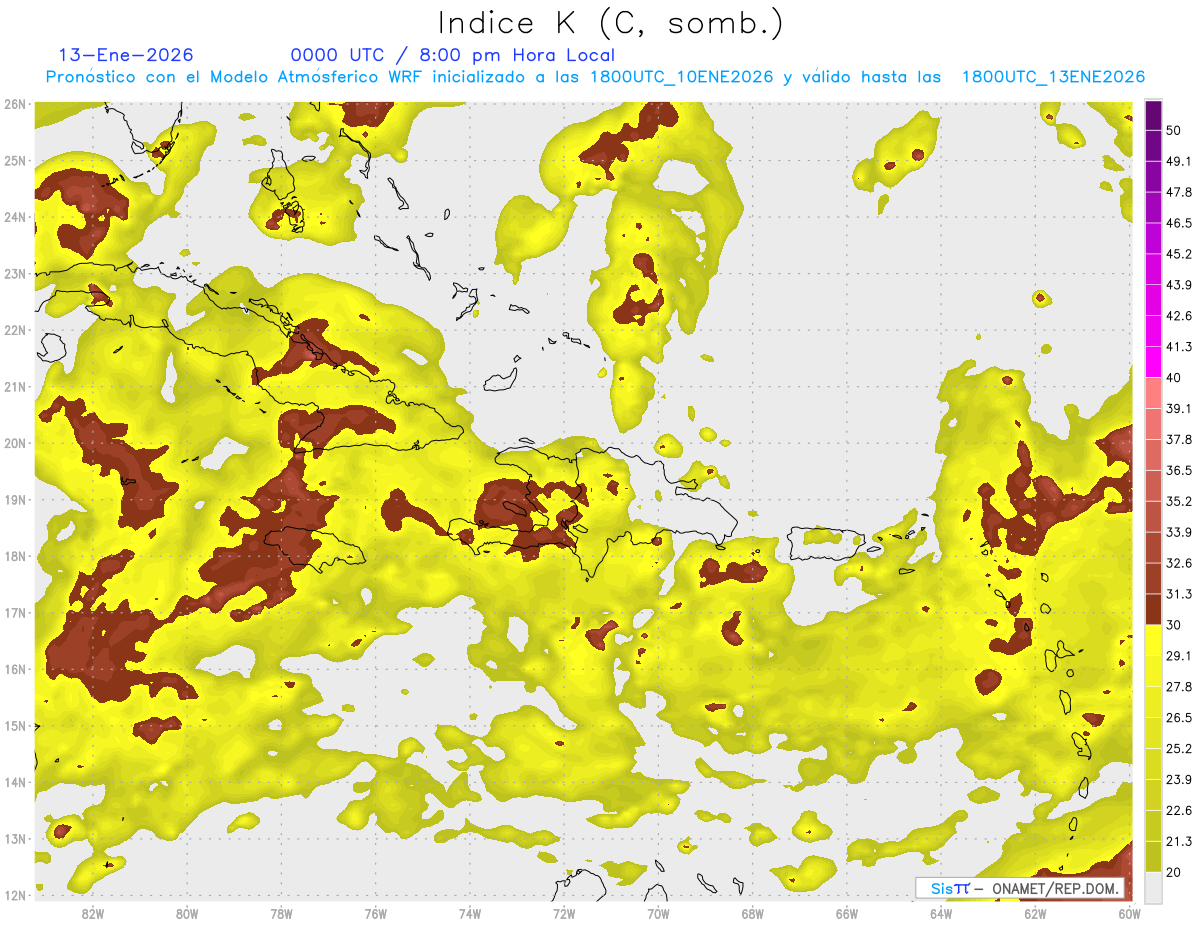Click the latitude label '18N'
1200x927 pixels.
coord(15,556)
